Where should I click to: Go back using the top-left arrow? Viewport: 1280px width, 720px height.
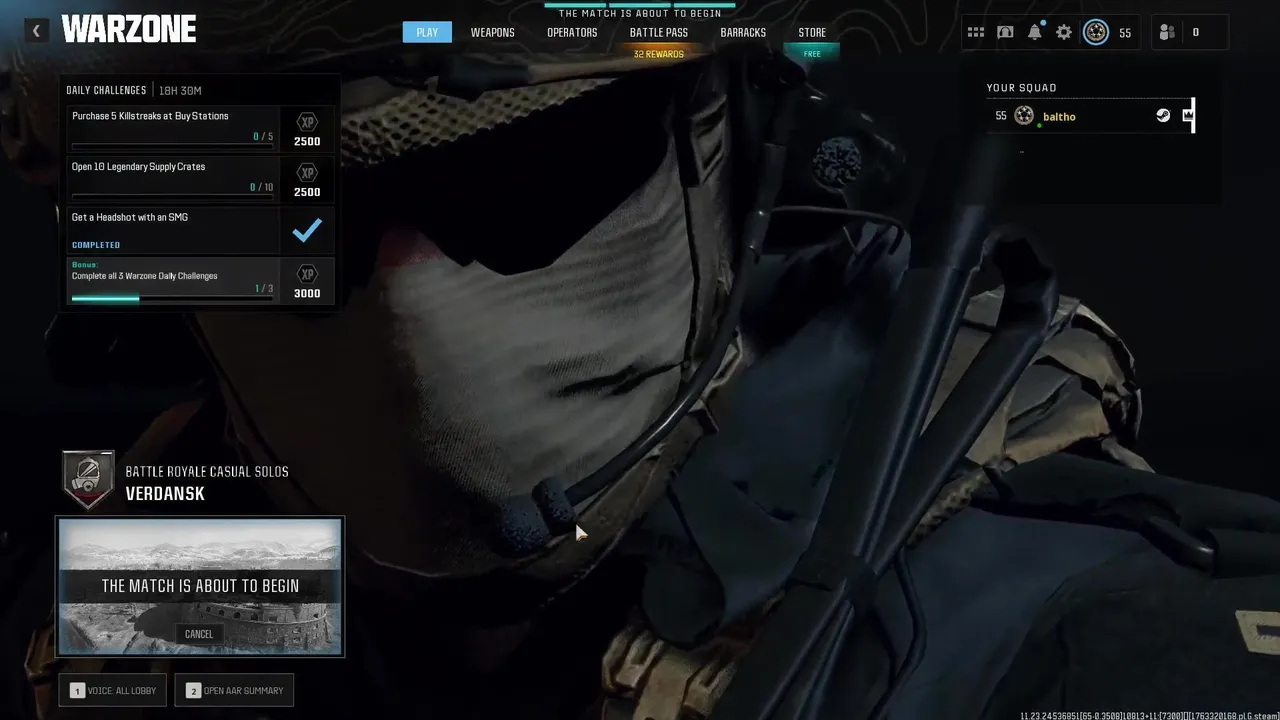pyautogui.click(x=36, y=31)
